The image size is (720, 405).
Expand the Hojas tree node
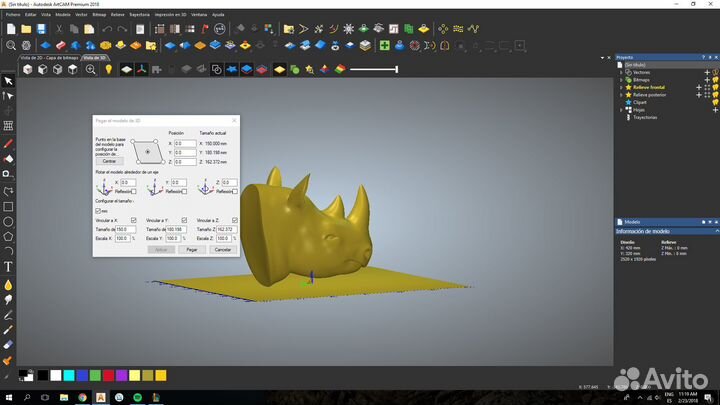(x=621, y=109)
